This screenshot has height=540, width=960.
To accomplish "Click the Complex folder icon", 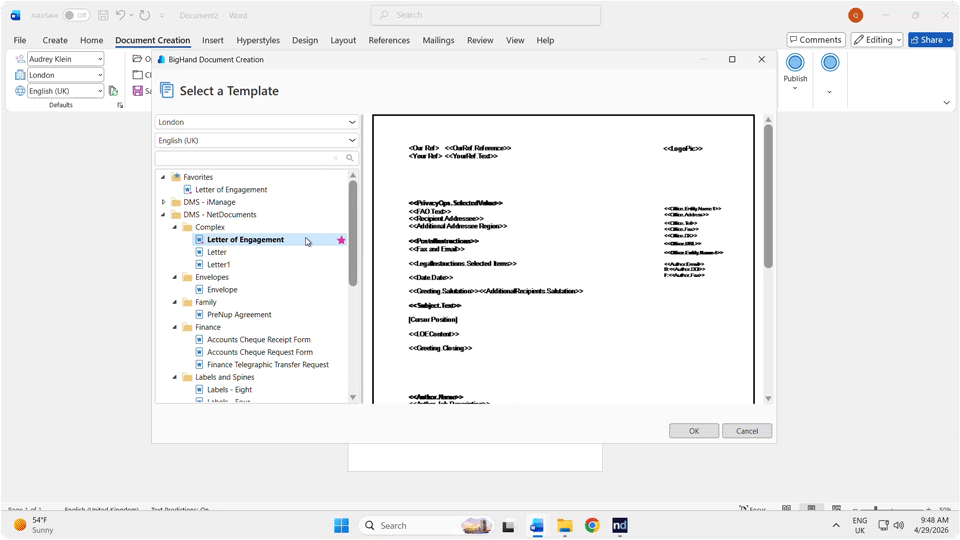I will pyautogui.click(x=188, y=227).
